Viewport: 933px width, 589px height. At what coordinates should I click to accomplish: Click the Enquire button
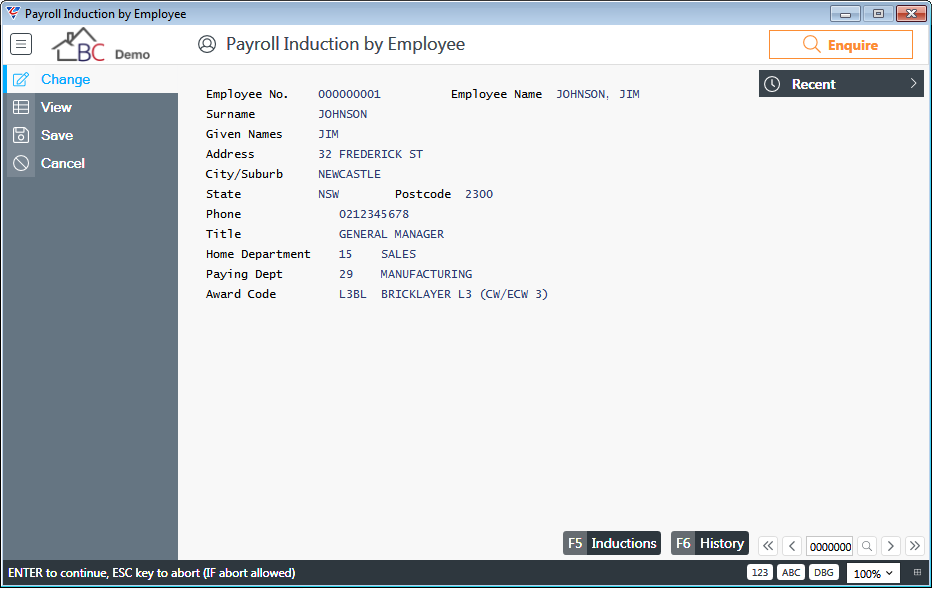click(841, 45)
